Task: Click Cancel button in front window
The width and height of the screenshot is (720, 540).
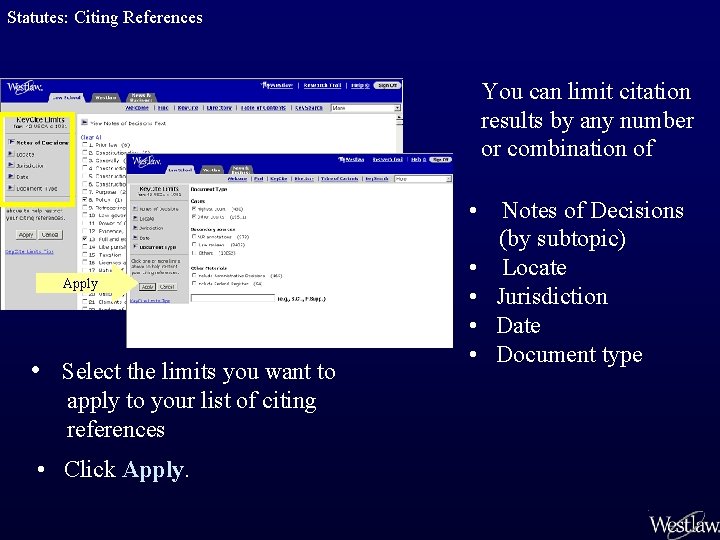Action: tap(167, 287)
